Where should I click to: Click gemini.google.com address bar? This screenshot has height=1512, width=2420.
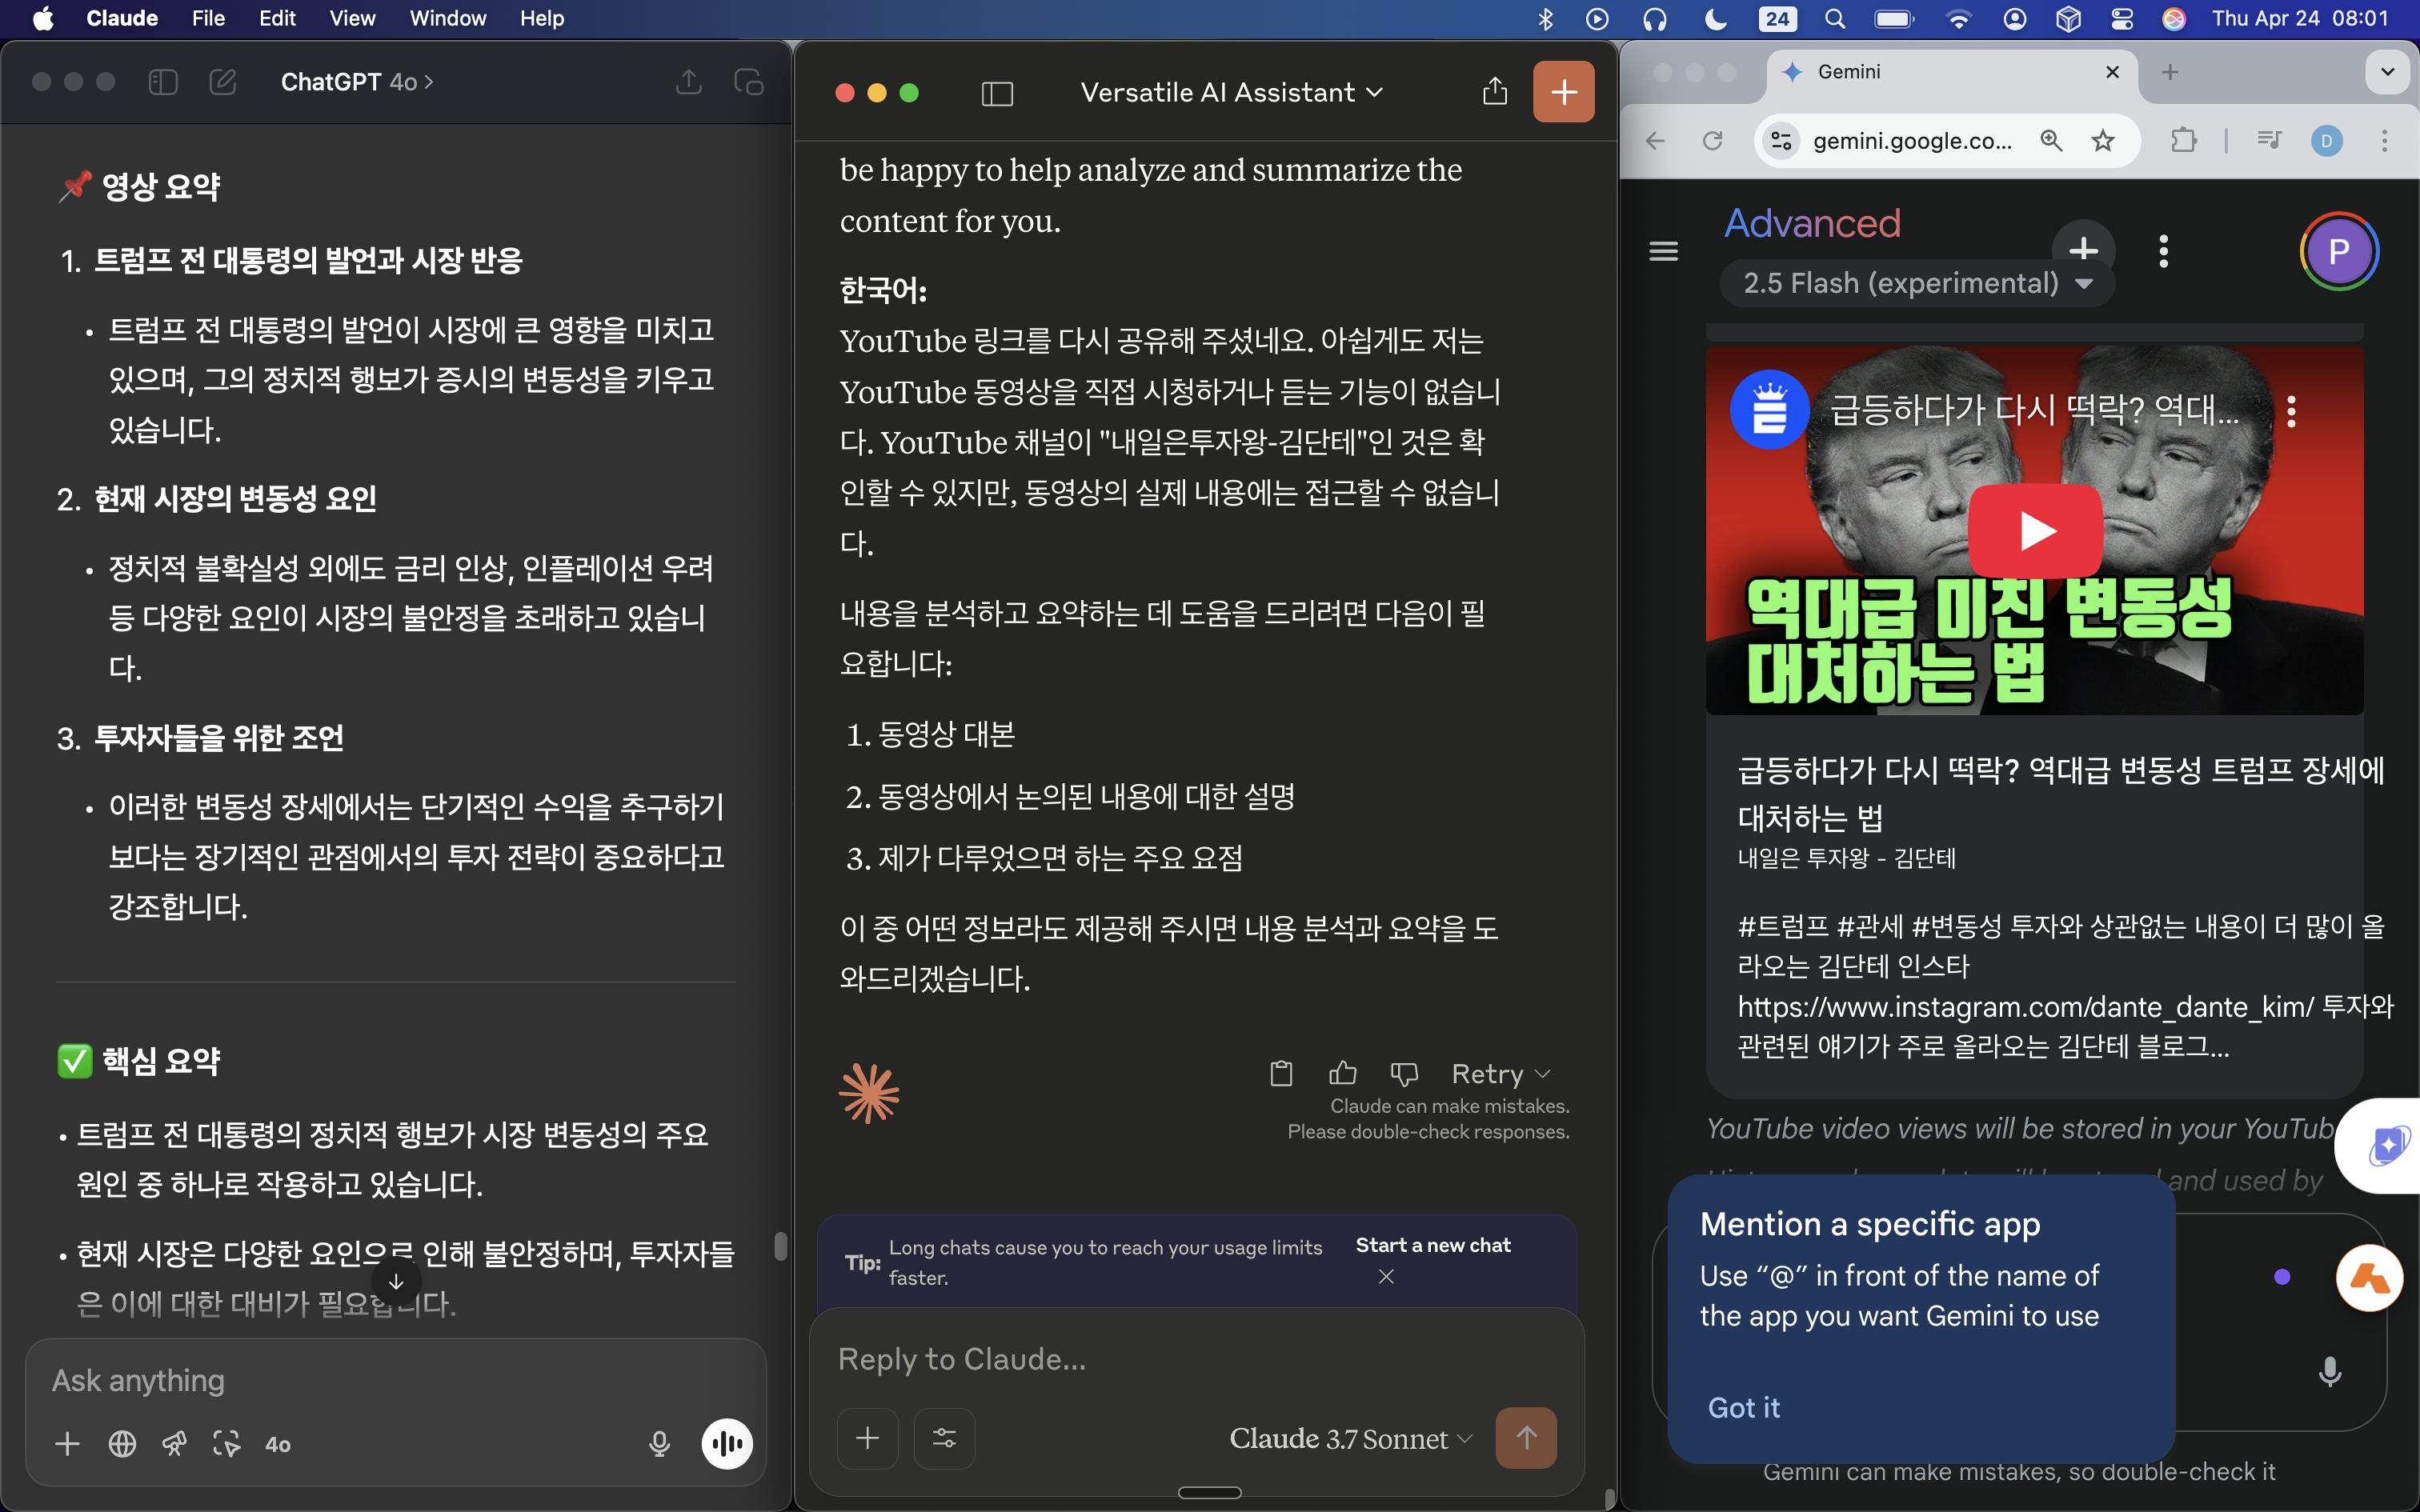pos(1912,141)
